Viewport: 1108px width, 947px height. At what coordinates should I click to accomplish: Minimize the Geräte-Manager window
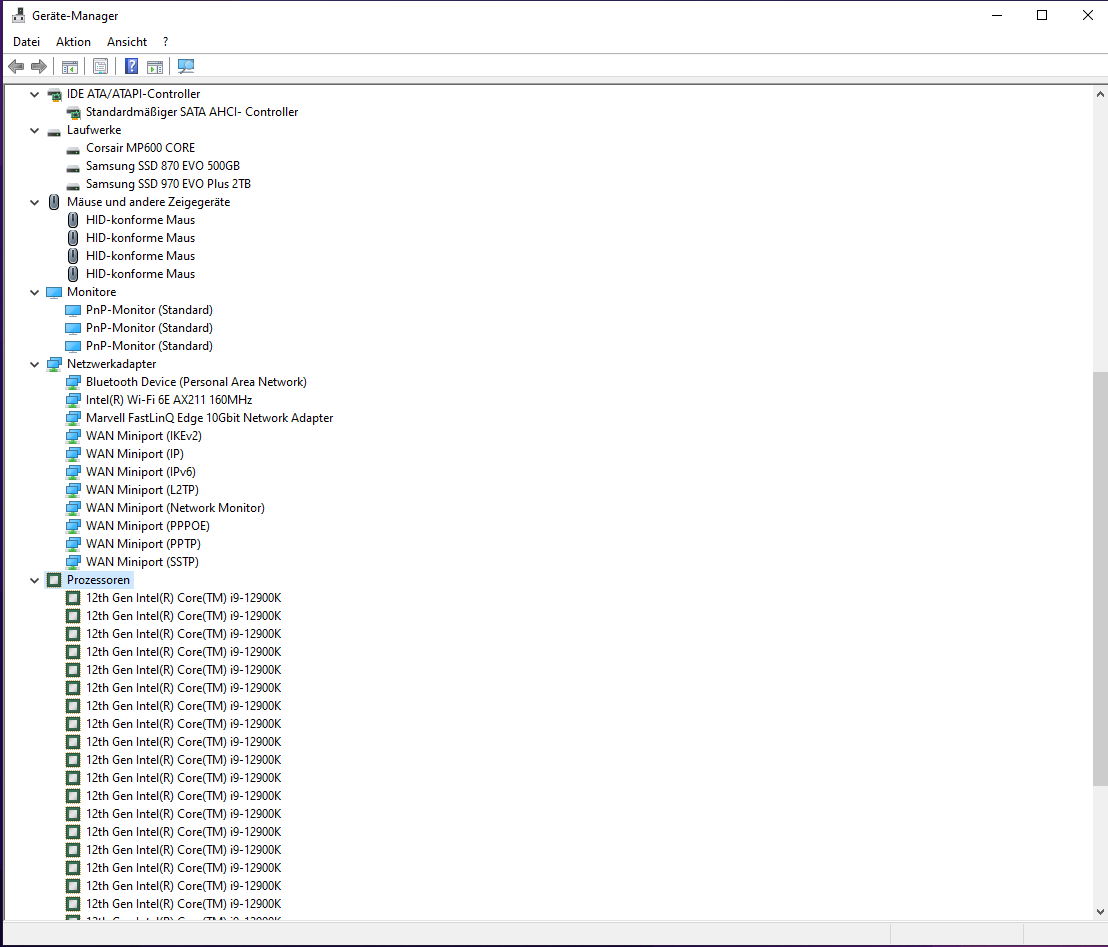(x=997, y=16)
